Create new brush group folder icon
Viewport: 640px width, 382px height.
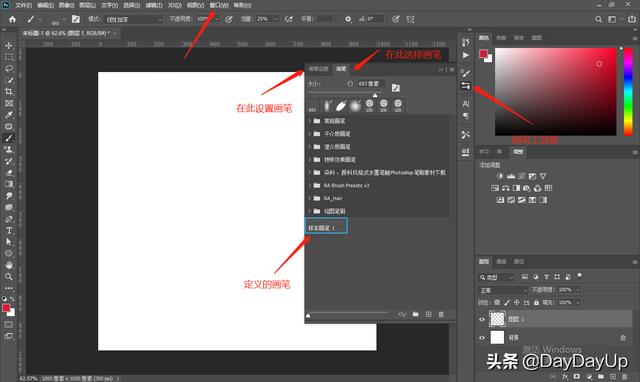coord(416,314)
